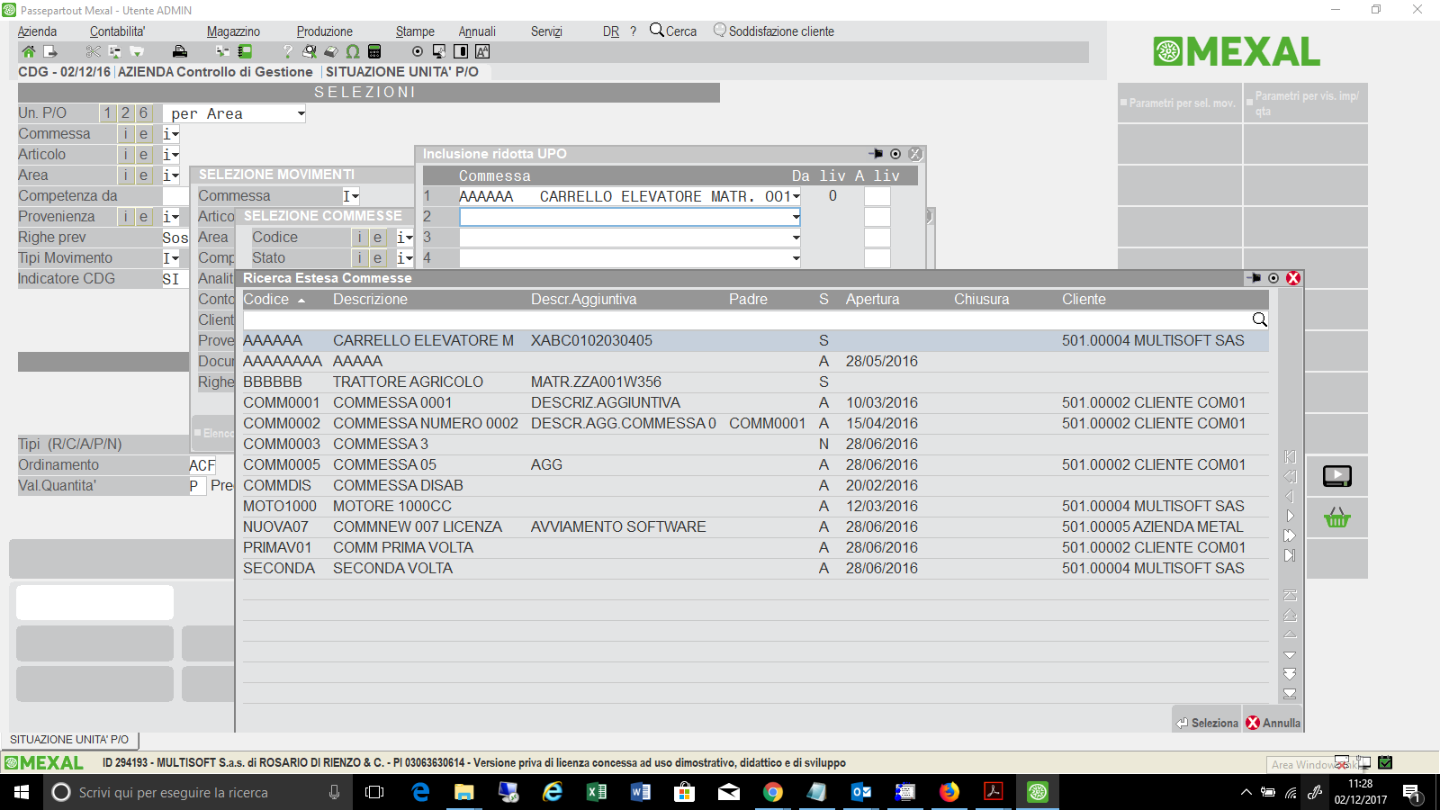Click the green shopping basket icon
This screenshot has width=1440, height=810.
point(1337,518)
